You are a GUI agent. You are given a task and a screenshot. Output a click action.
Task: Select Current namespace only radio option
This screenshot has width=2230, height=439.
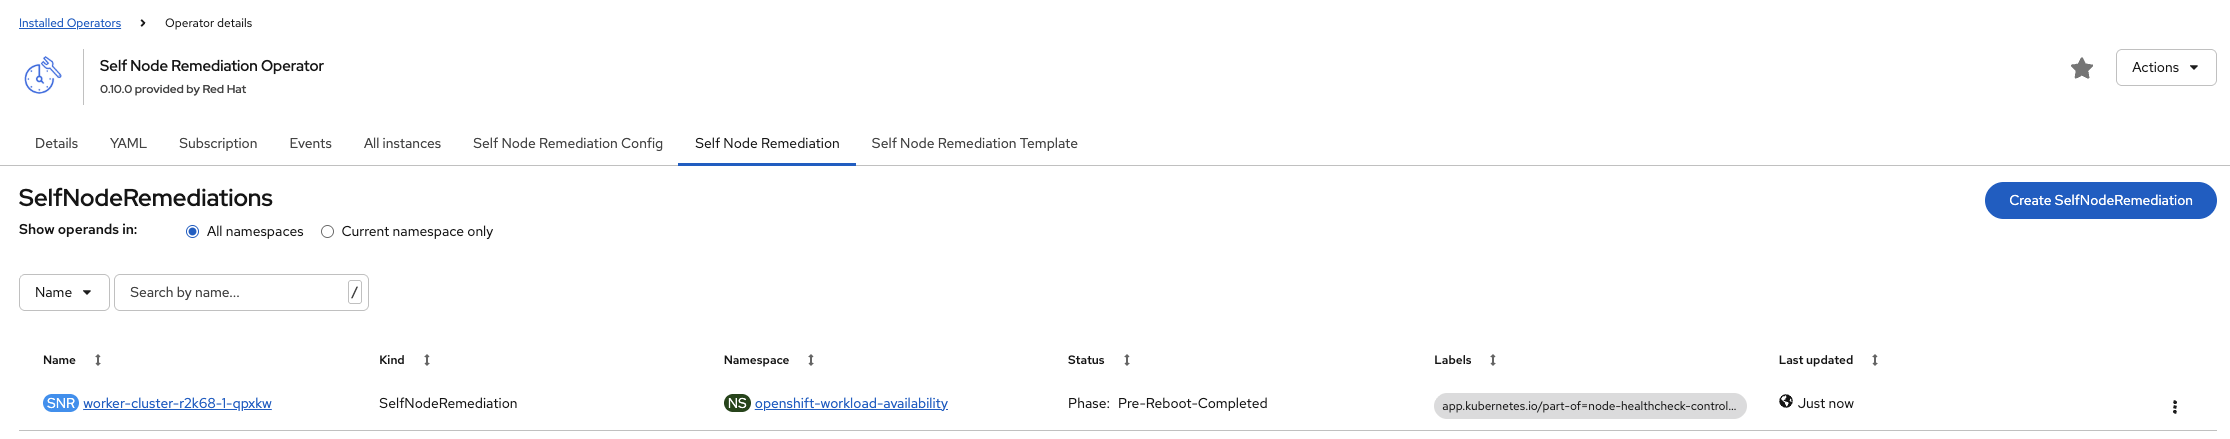click(x=327, y=232)
